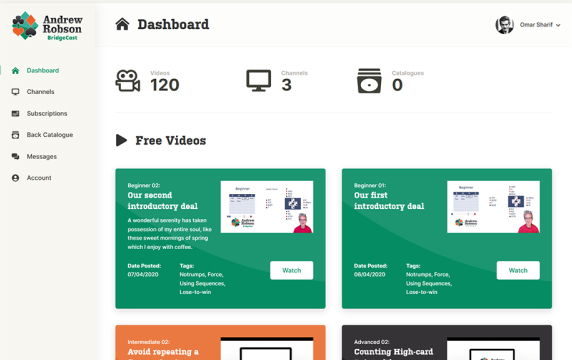Screen dimensions: 572x360
Task: Open the Beginner 02 video thumbnail
Action: point(267,207)
